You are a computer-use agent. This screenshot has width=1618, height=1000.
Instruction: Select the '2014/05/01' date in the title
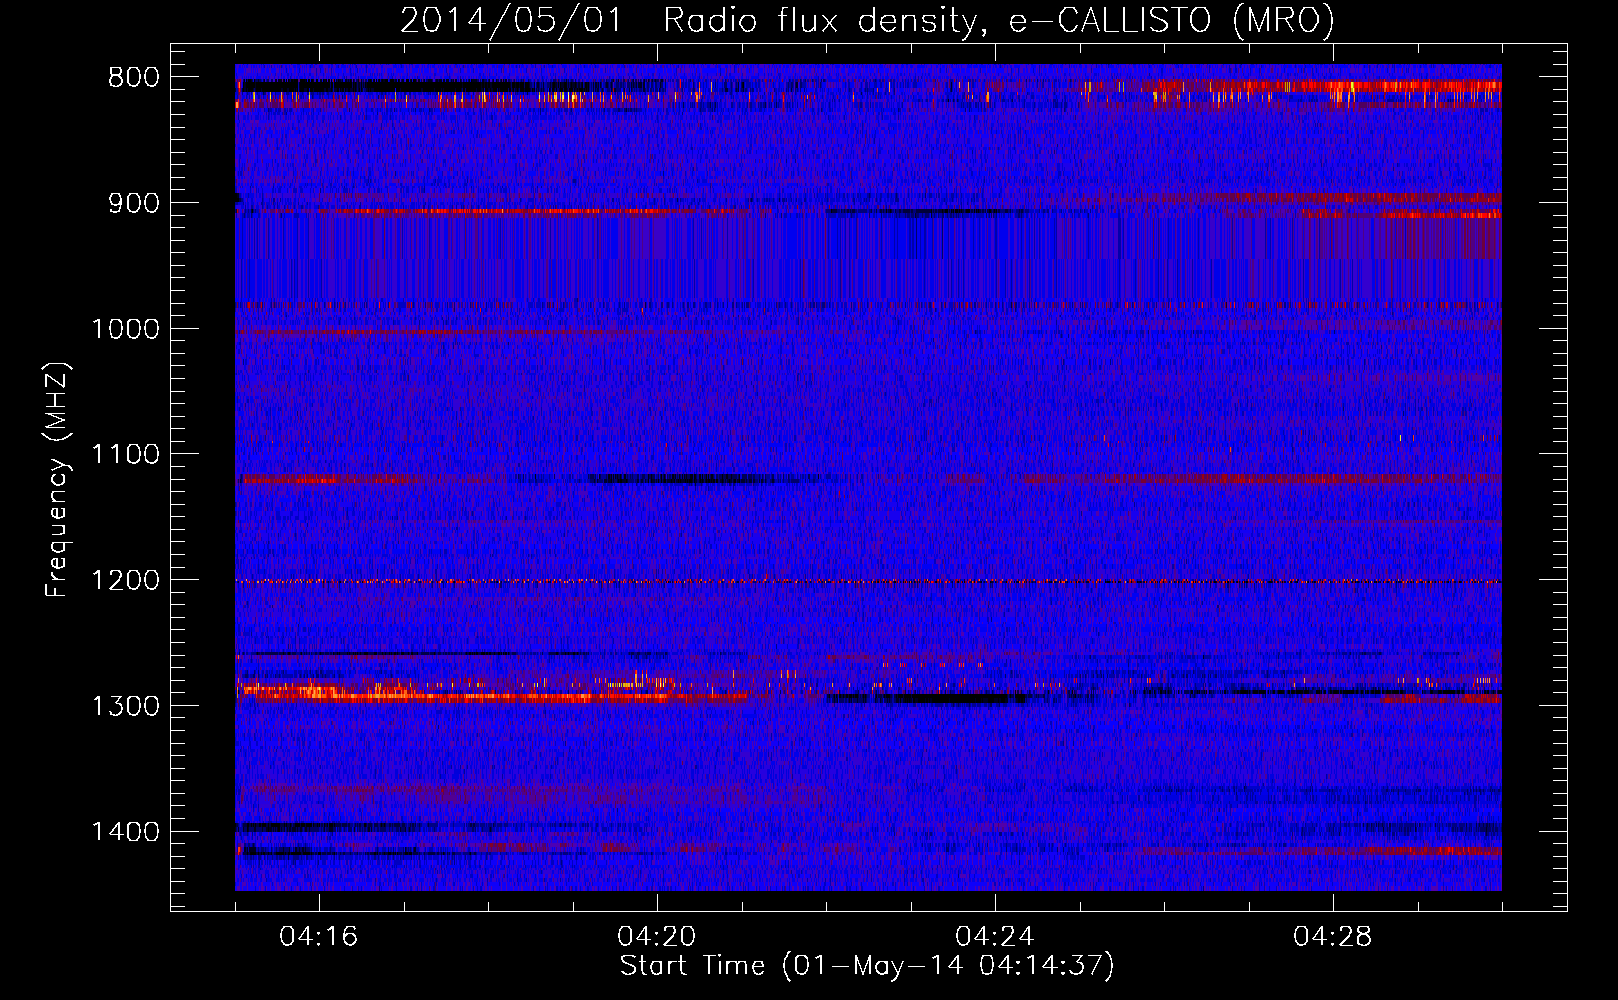click(x=511, y=20)
